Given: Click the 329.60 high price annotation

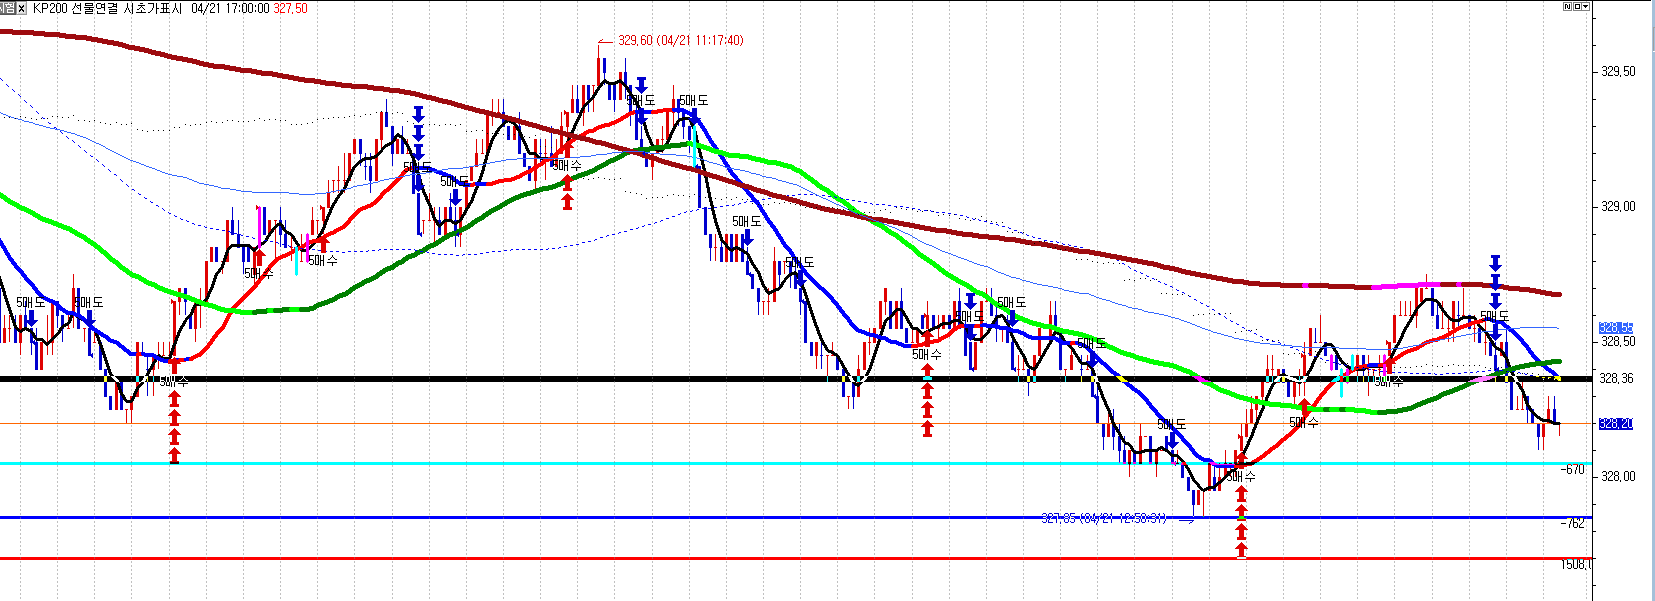Looking at the screenshot, I should point(680,41).
